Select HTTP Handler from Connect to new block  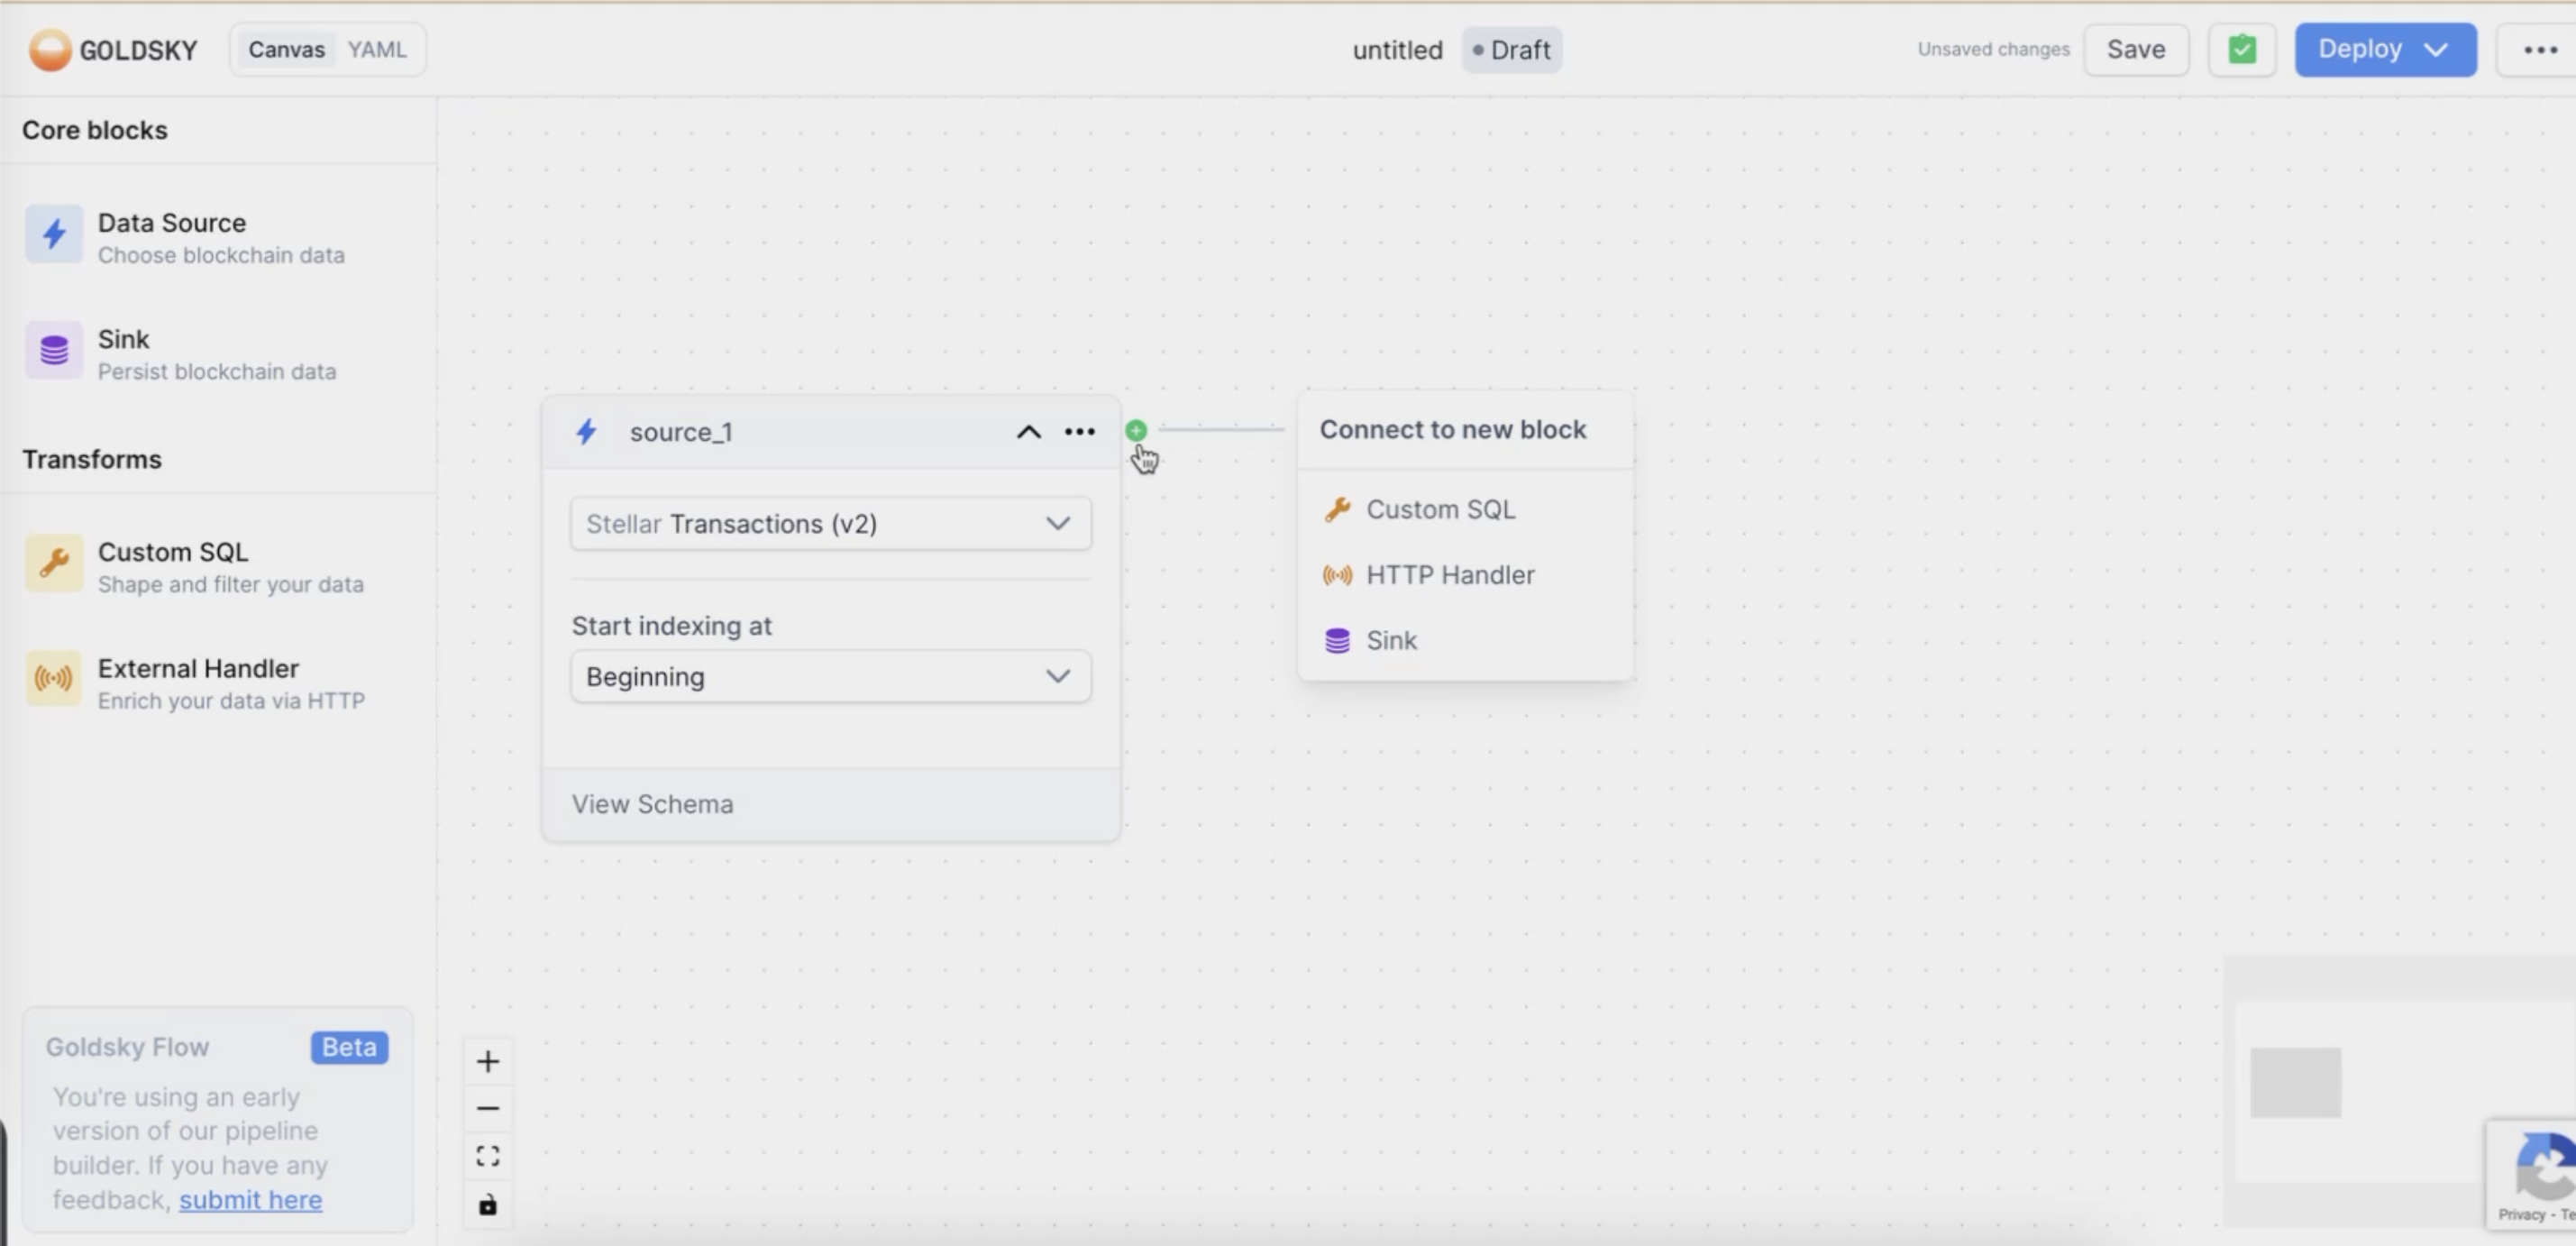tap(1452, 574)
